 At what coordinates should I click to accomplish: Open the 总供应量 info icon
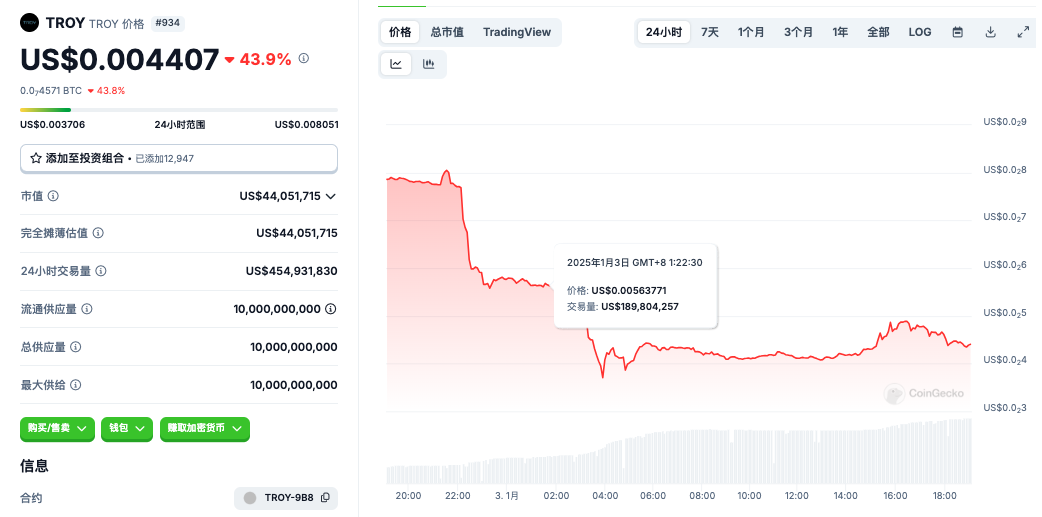point(76,347)
